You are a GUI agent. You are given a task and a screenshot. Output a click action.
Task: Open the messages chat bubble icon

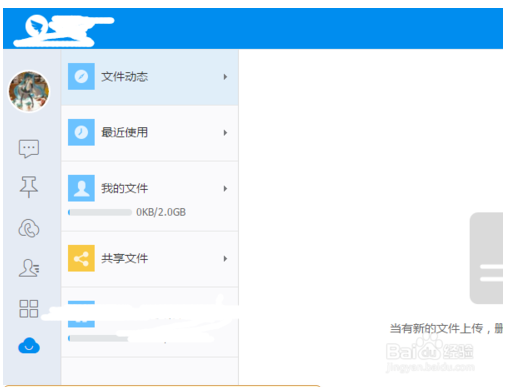pyautogui.click(x=29, y=149)
